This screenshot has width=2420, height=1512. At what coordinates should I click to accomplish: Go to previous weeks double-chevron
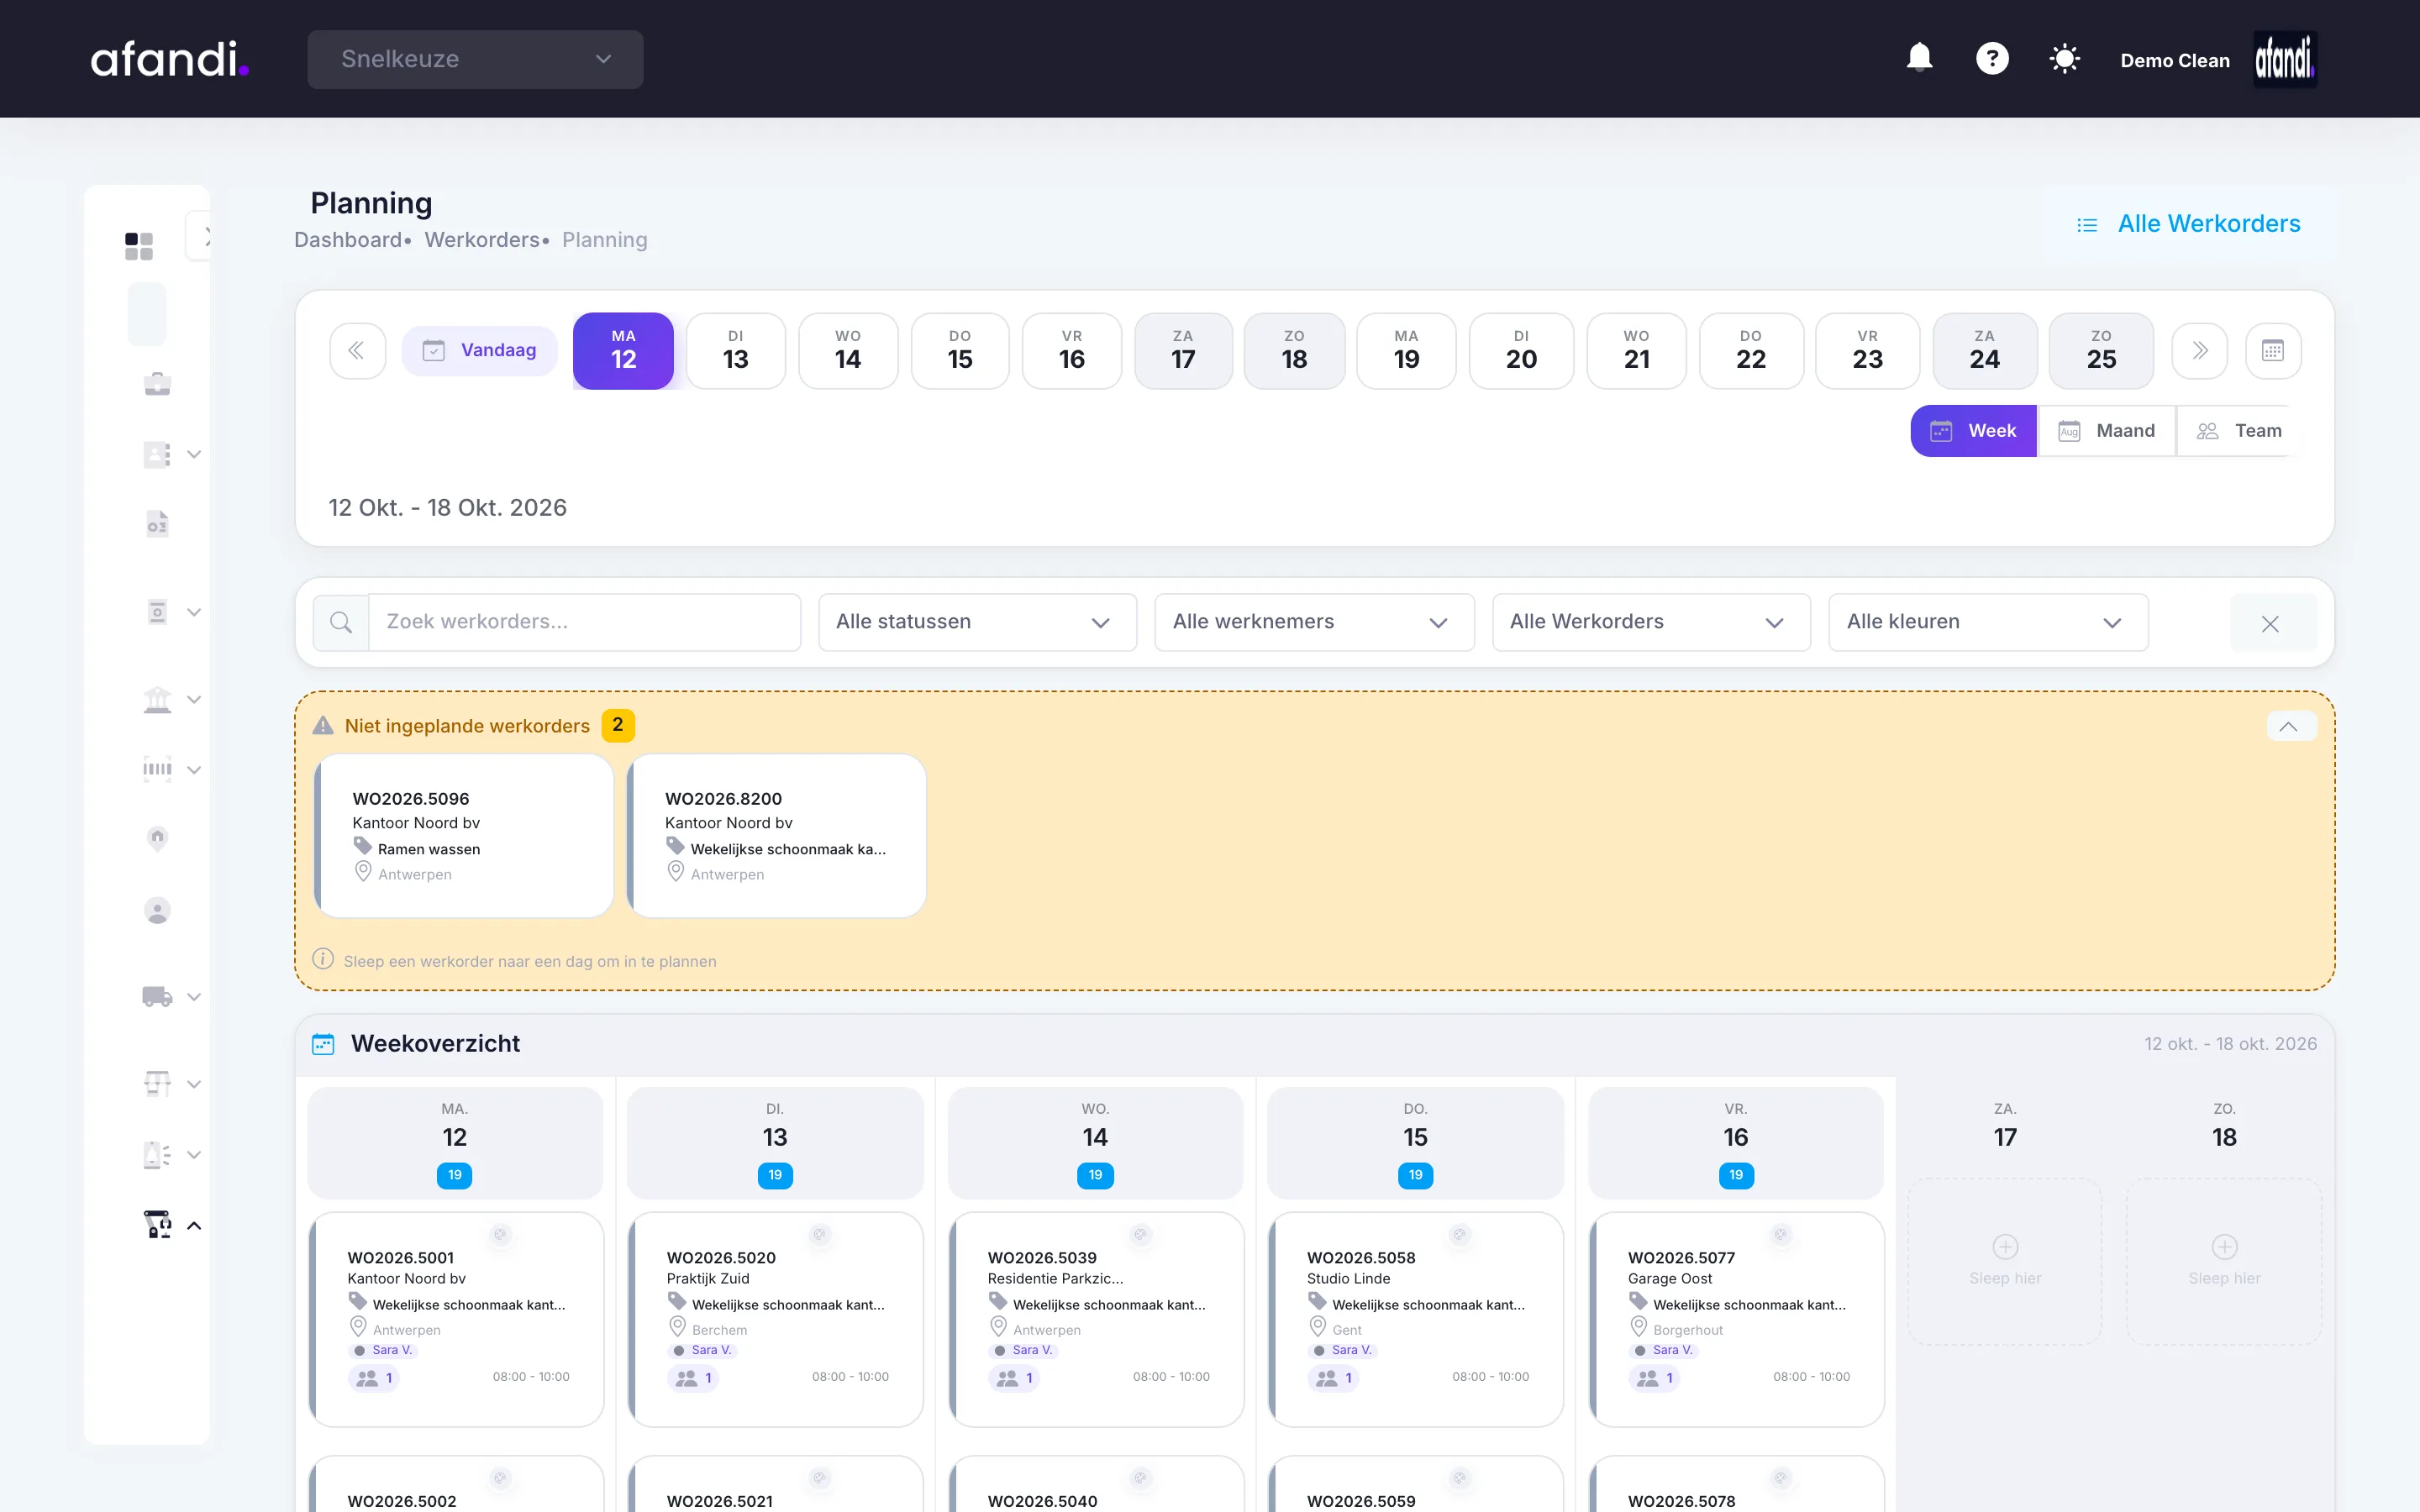[357, 351]
